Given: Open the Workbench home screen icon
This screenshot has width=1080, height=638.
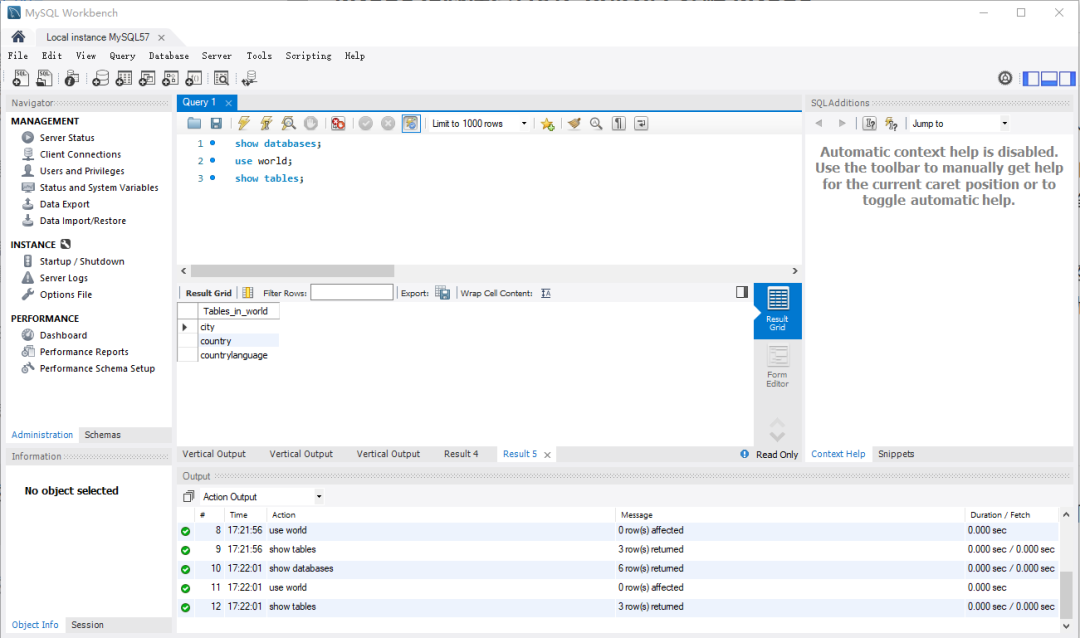Looking at the screenshot, I should coord(19,37).
